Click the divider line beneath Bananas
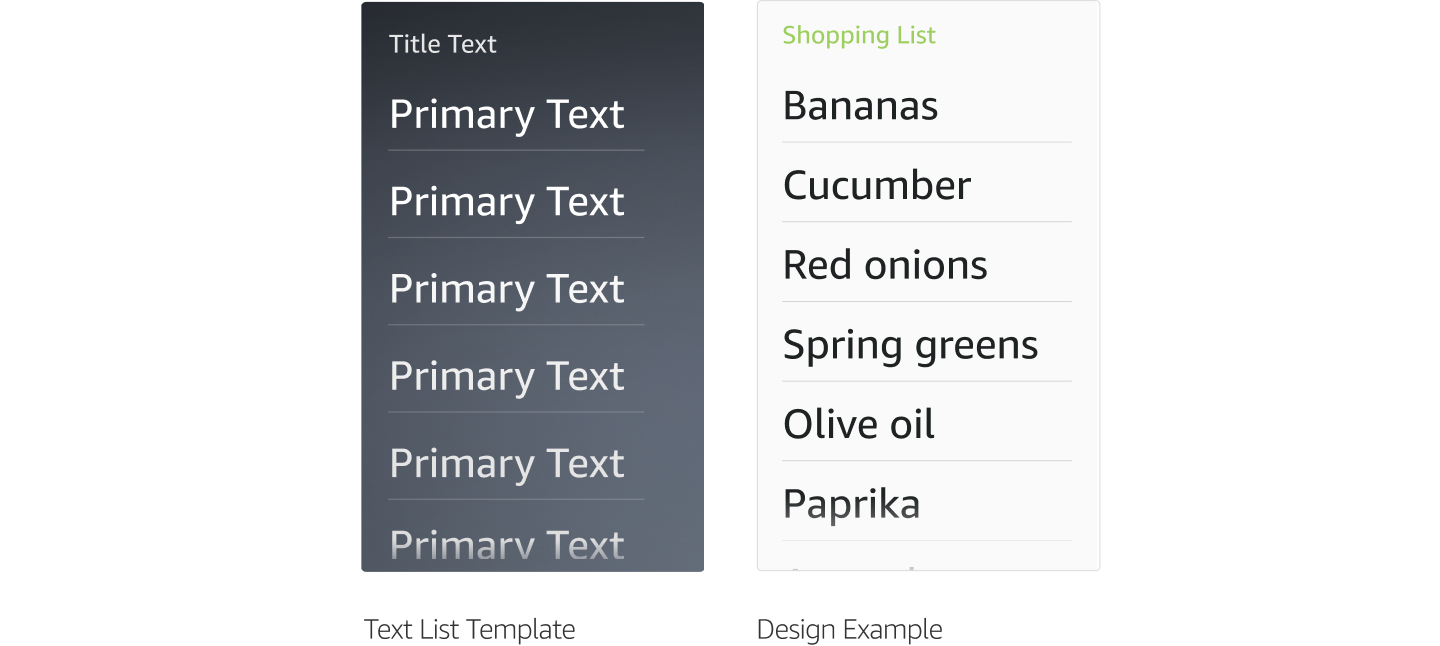This screenshot has height=646, width=1440. pos(926,142)
